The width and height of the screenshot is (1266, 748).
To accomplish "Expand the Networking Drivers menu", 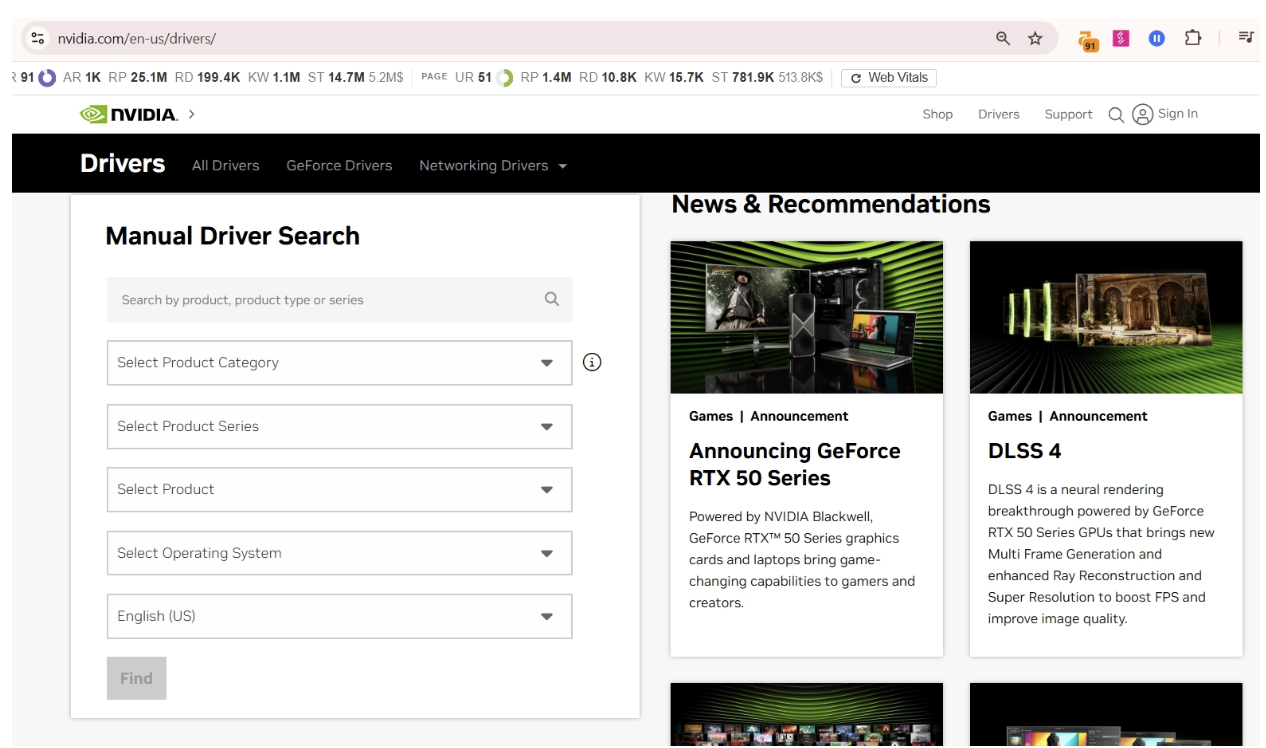I will [x=489, y=165].
